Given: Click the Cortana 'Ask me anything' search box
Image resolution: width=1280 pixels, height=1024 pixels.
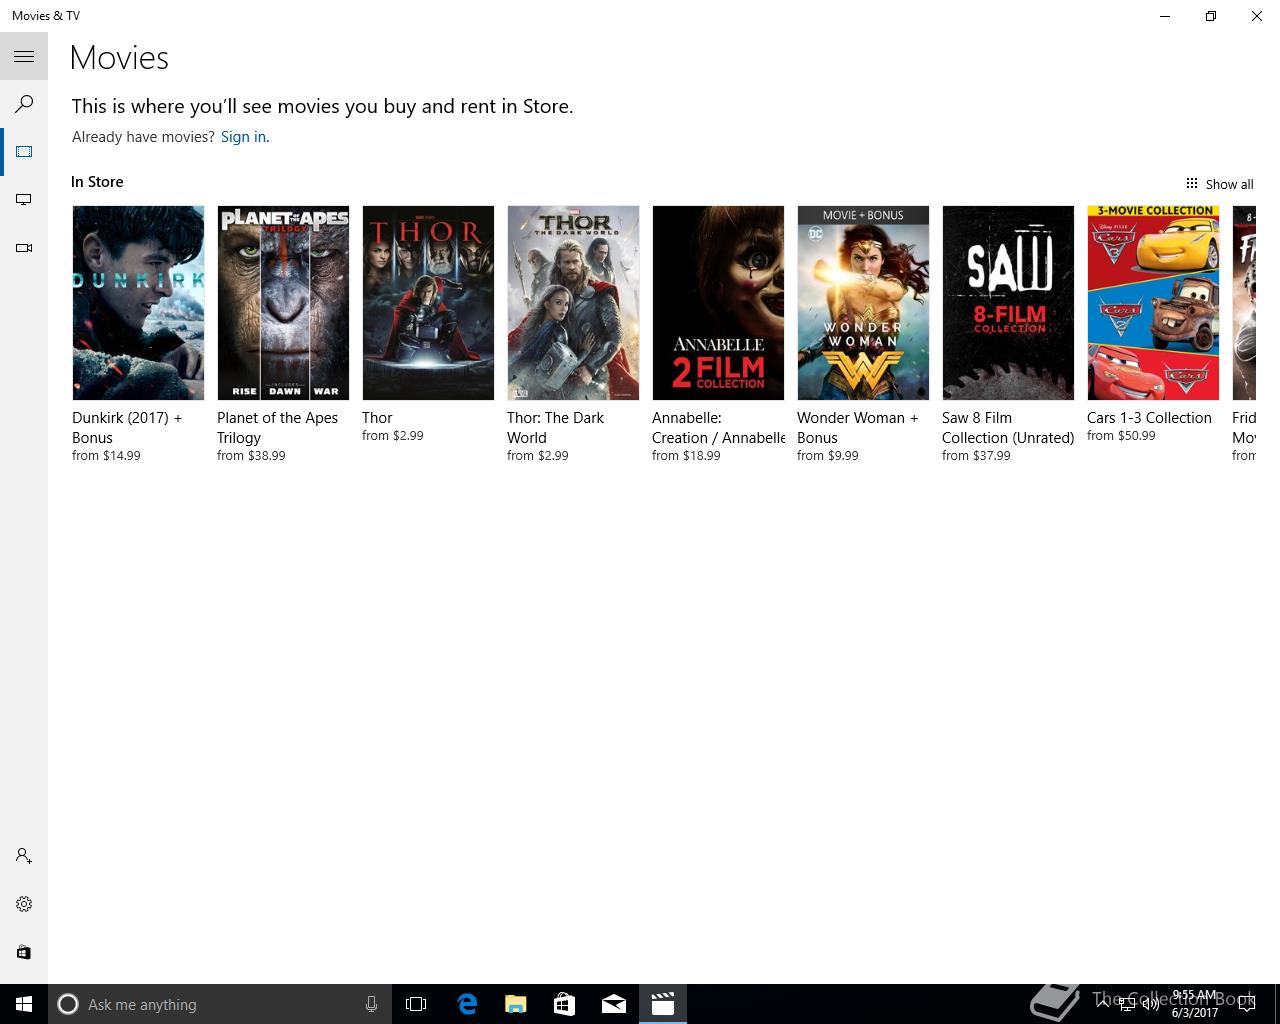Looking at the screenshot, I should click(218, 1004).
